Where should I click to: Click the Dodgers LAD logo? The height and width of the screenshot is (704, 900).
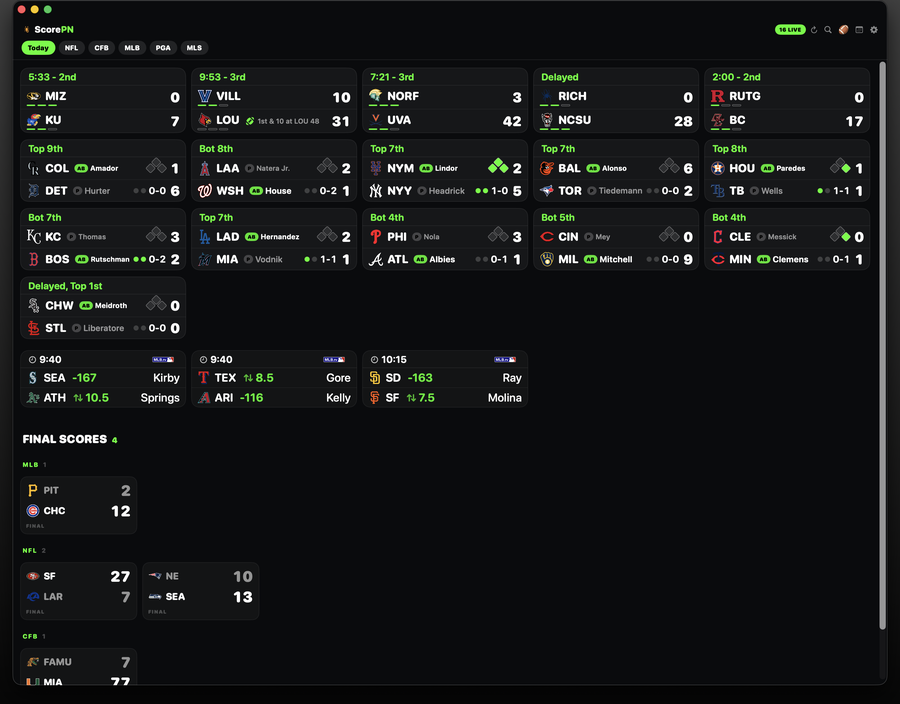(204, 236)
